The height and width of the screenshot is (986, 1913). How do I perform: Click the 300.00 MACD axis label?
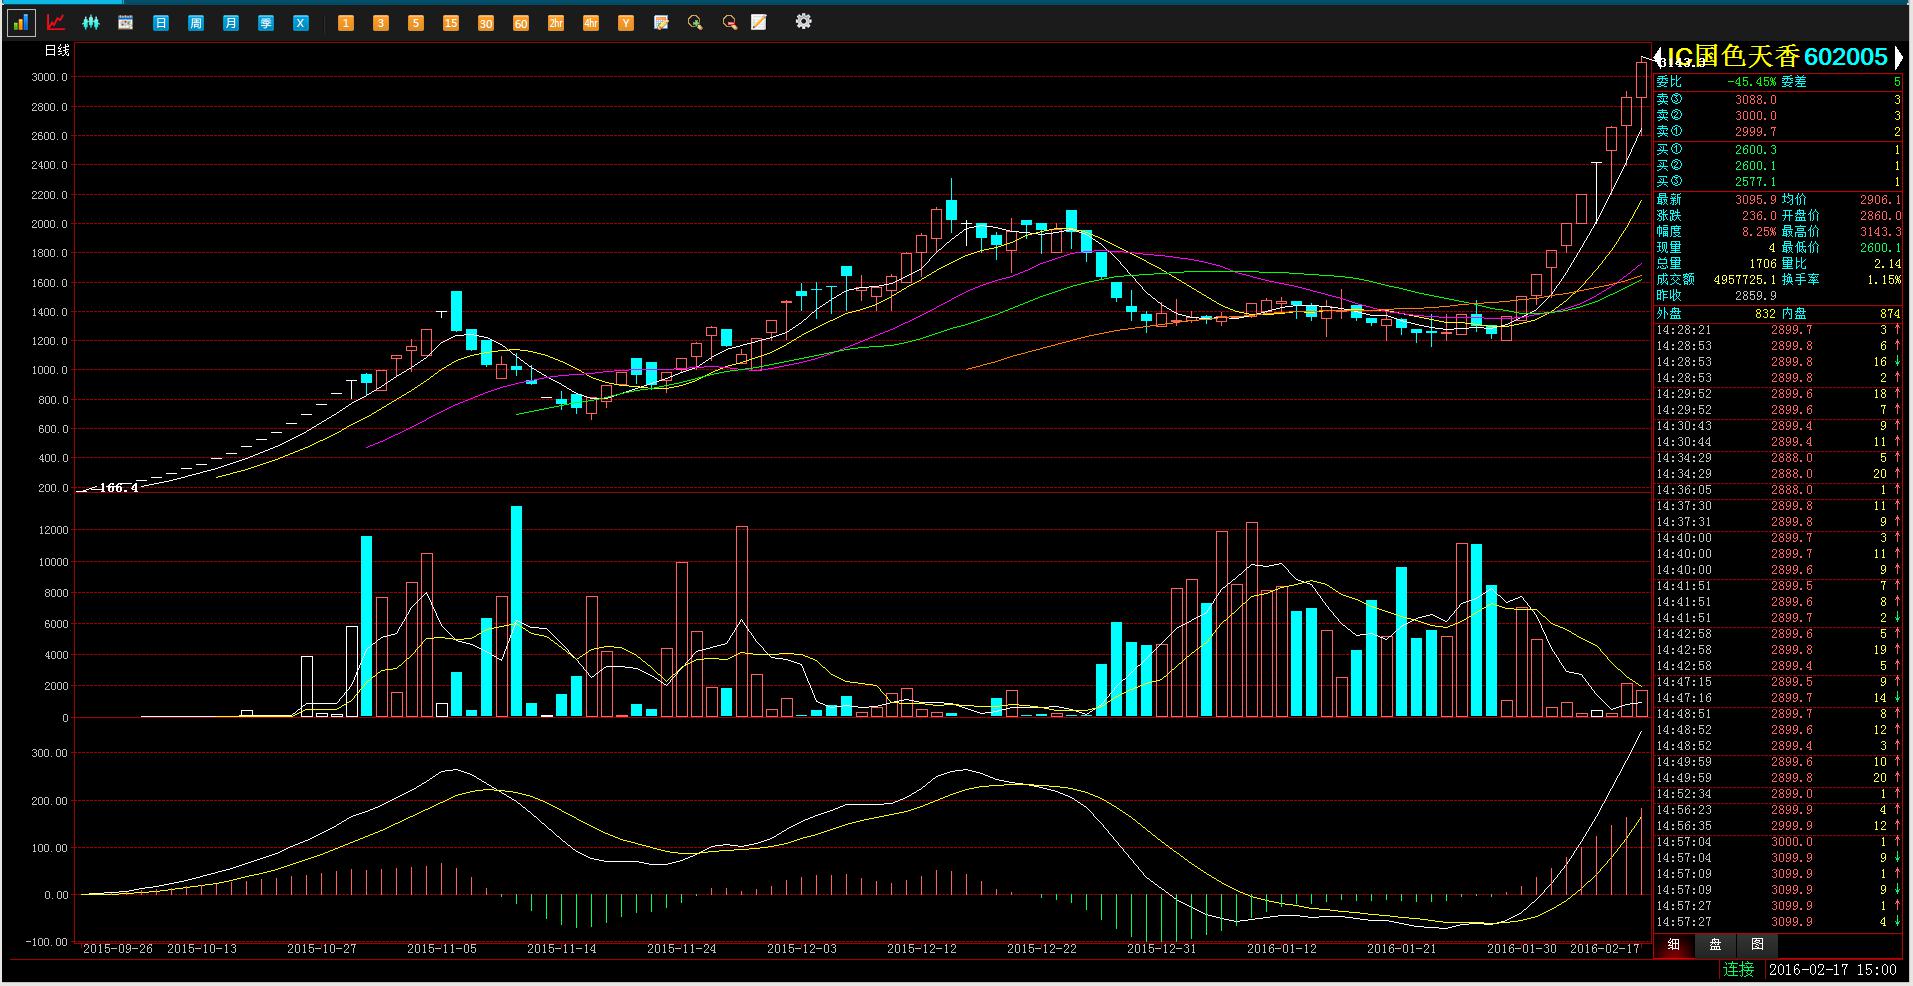click(50, 753)
